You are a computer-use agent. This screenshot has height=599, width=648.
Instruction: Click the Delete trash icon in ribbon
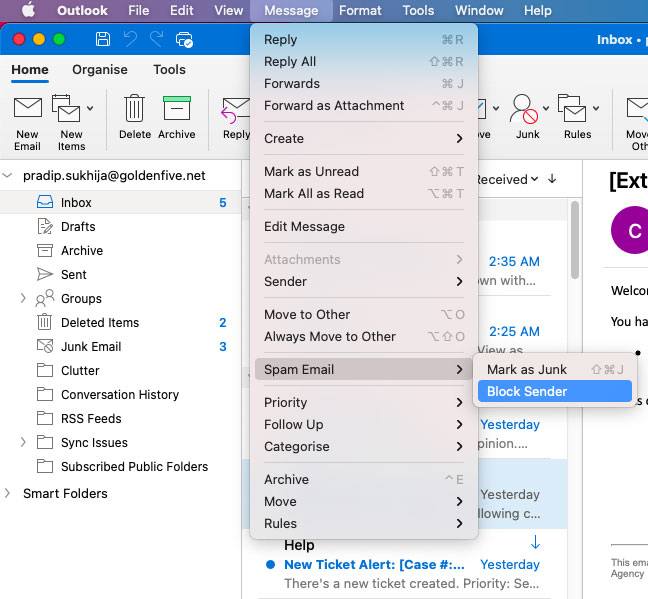point(134,109)
